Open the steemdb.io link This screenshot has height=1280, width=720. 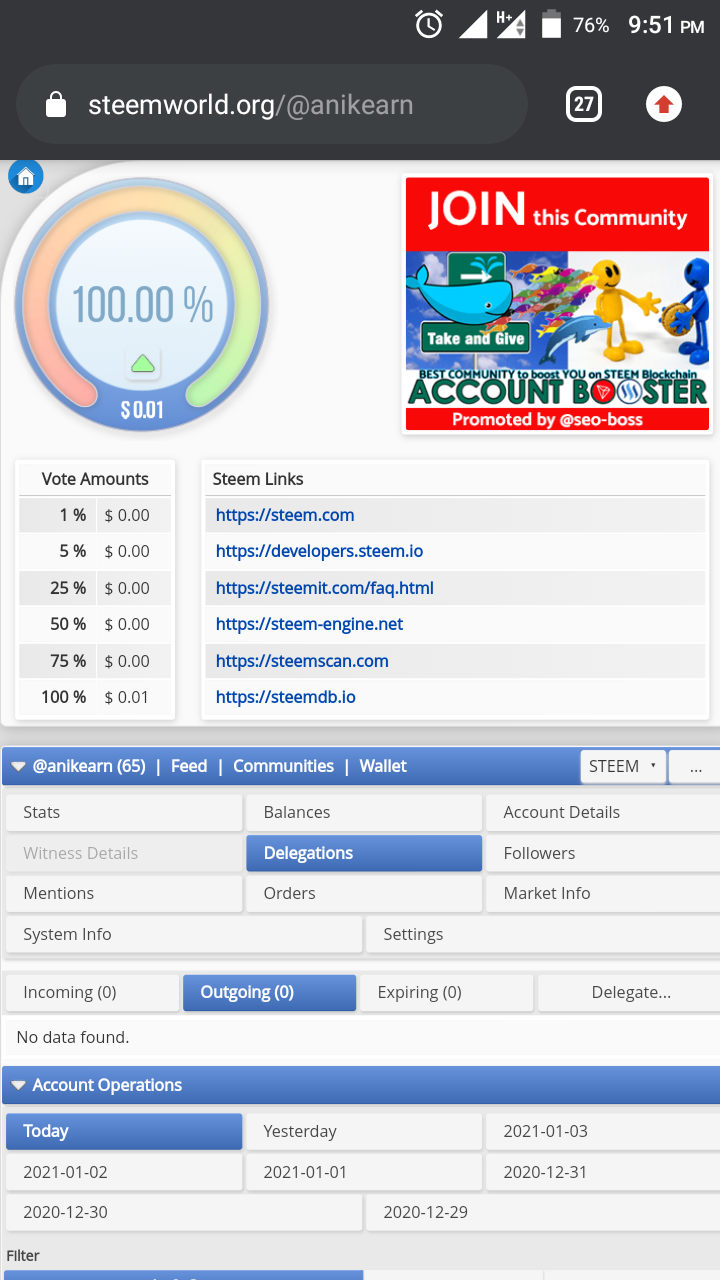pyautogui.click(x=286, y=697)
